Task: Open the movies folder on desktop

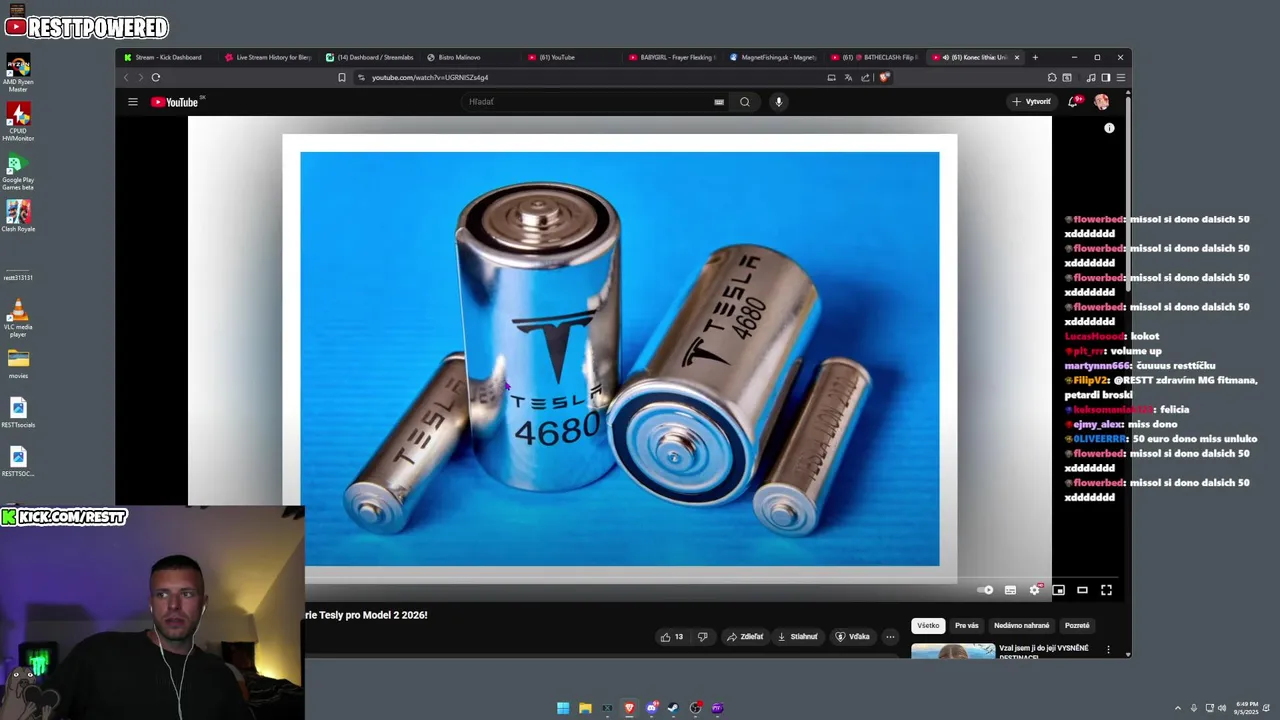Action: 18,364
